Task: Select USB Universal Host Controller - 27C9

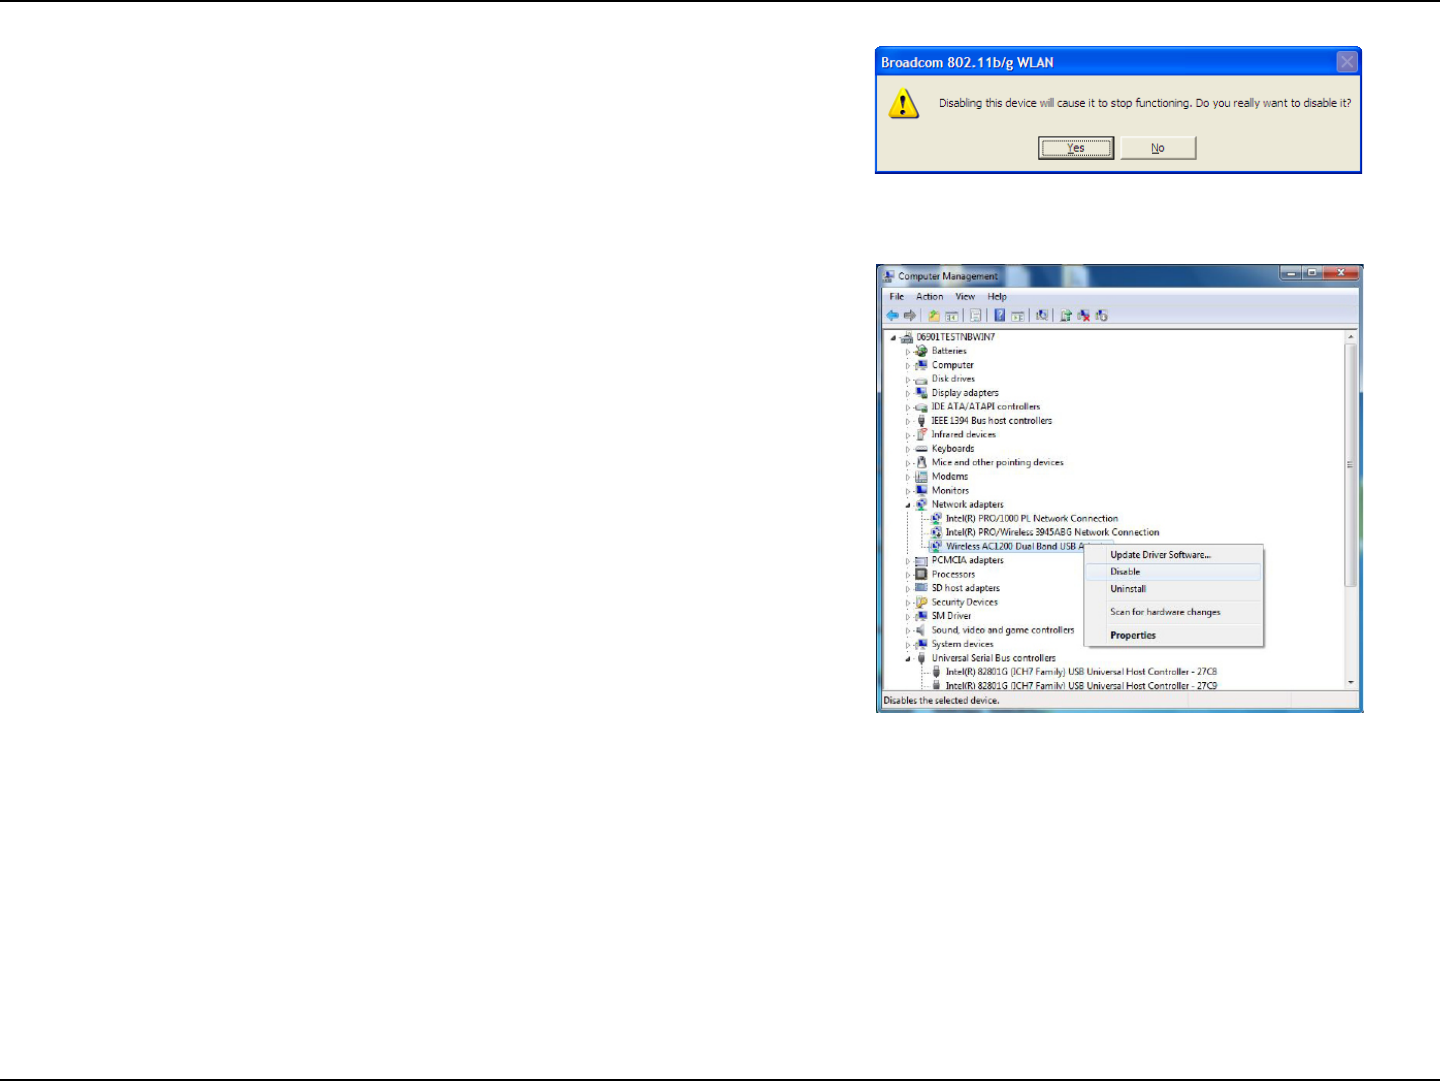Action: coord(1081,686)
